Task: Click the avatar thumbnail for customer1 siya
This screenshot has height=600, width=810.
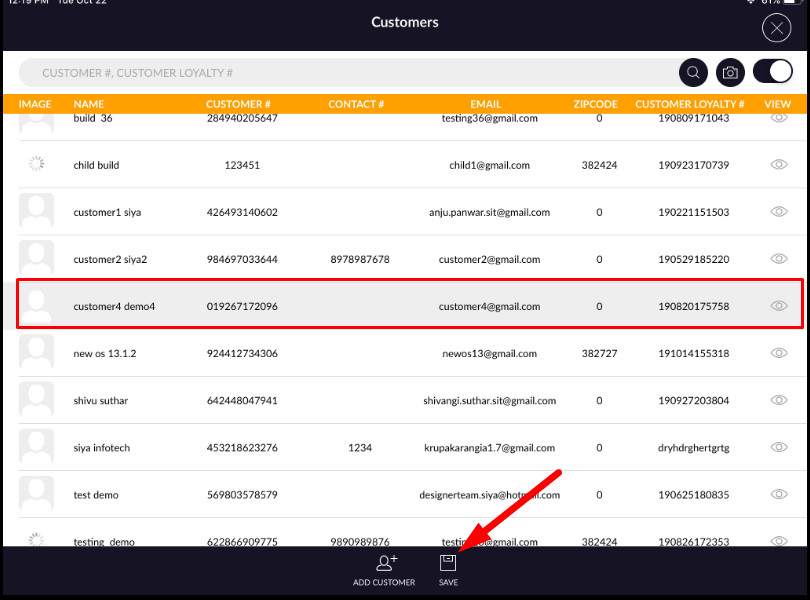Action: [36, 211]
